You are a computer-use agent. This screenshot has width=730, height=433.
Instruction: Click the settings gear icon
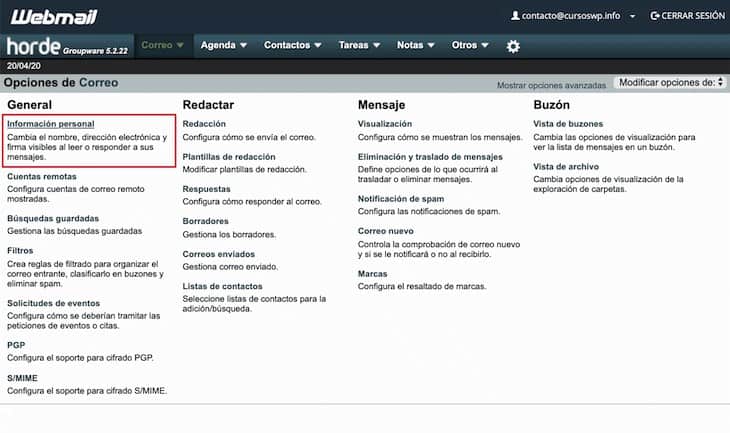tap(513, 46)
